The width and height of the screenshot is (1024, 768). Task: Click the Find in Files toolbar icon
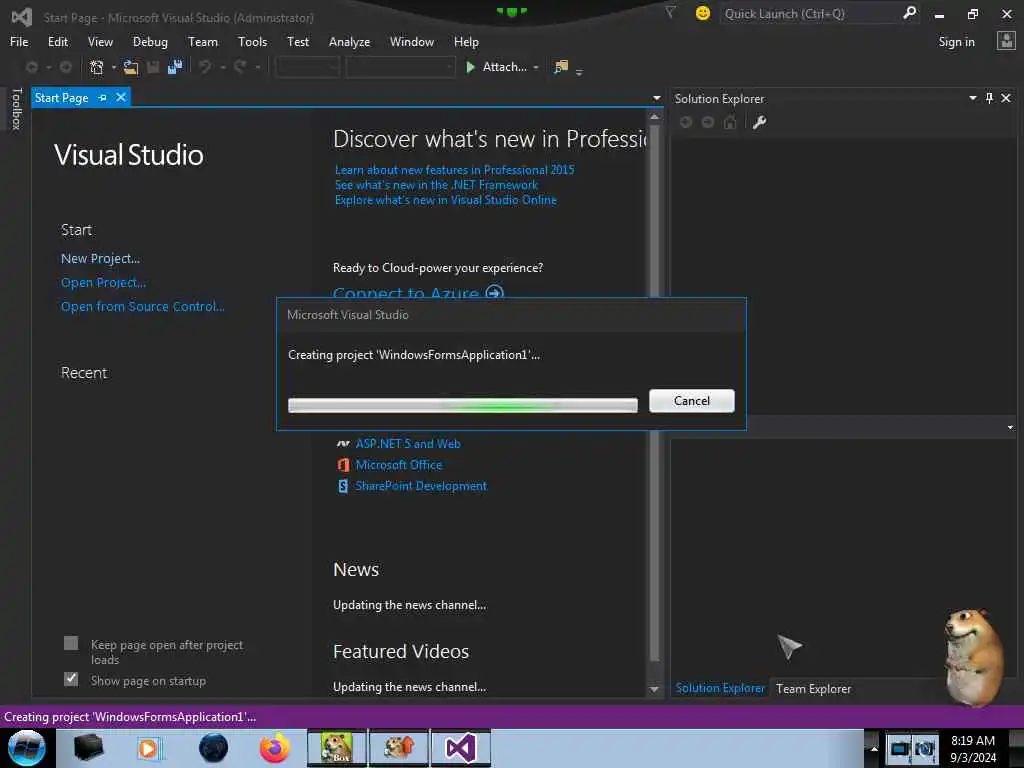[561, 67]
